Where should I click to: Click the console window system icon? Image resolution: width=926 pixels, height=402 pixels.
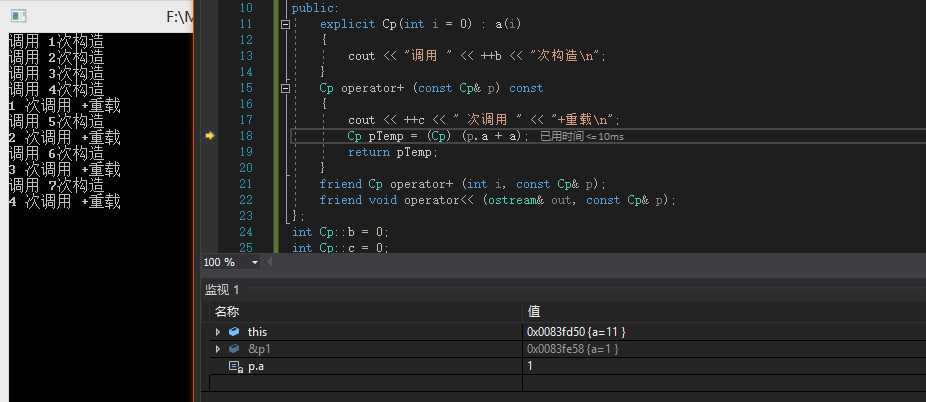pos(17,16)
